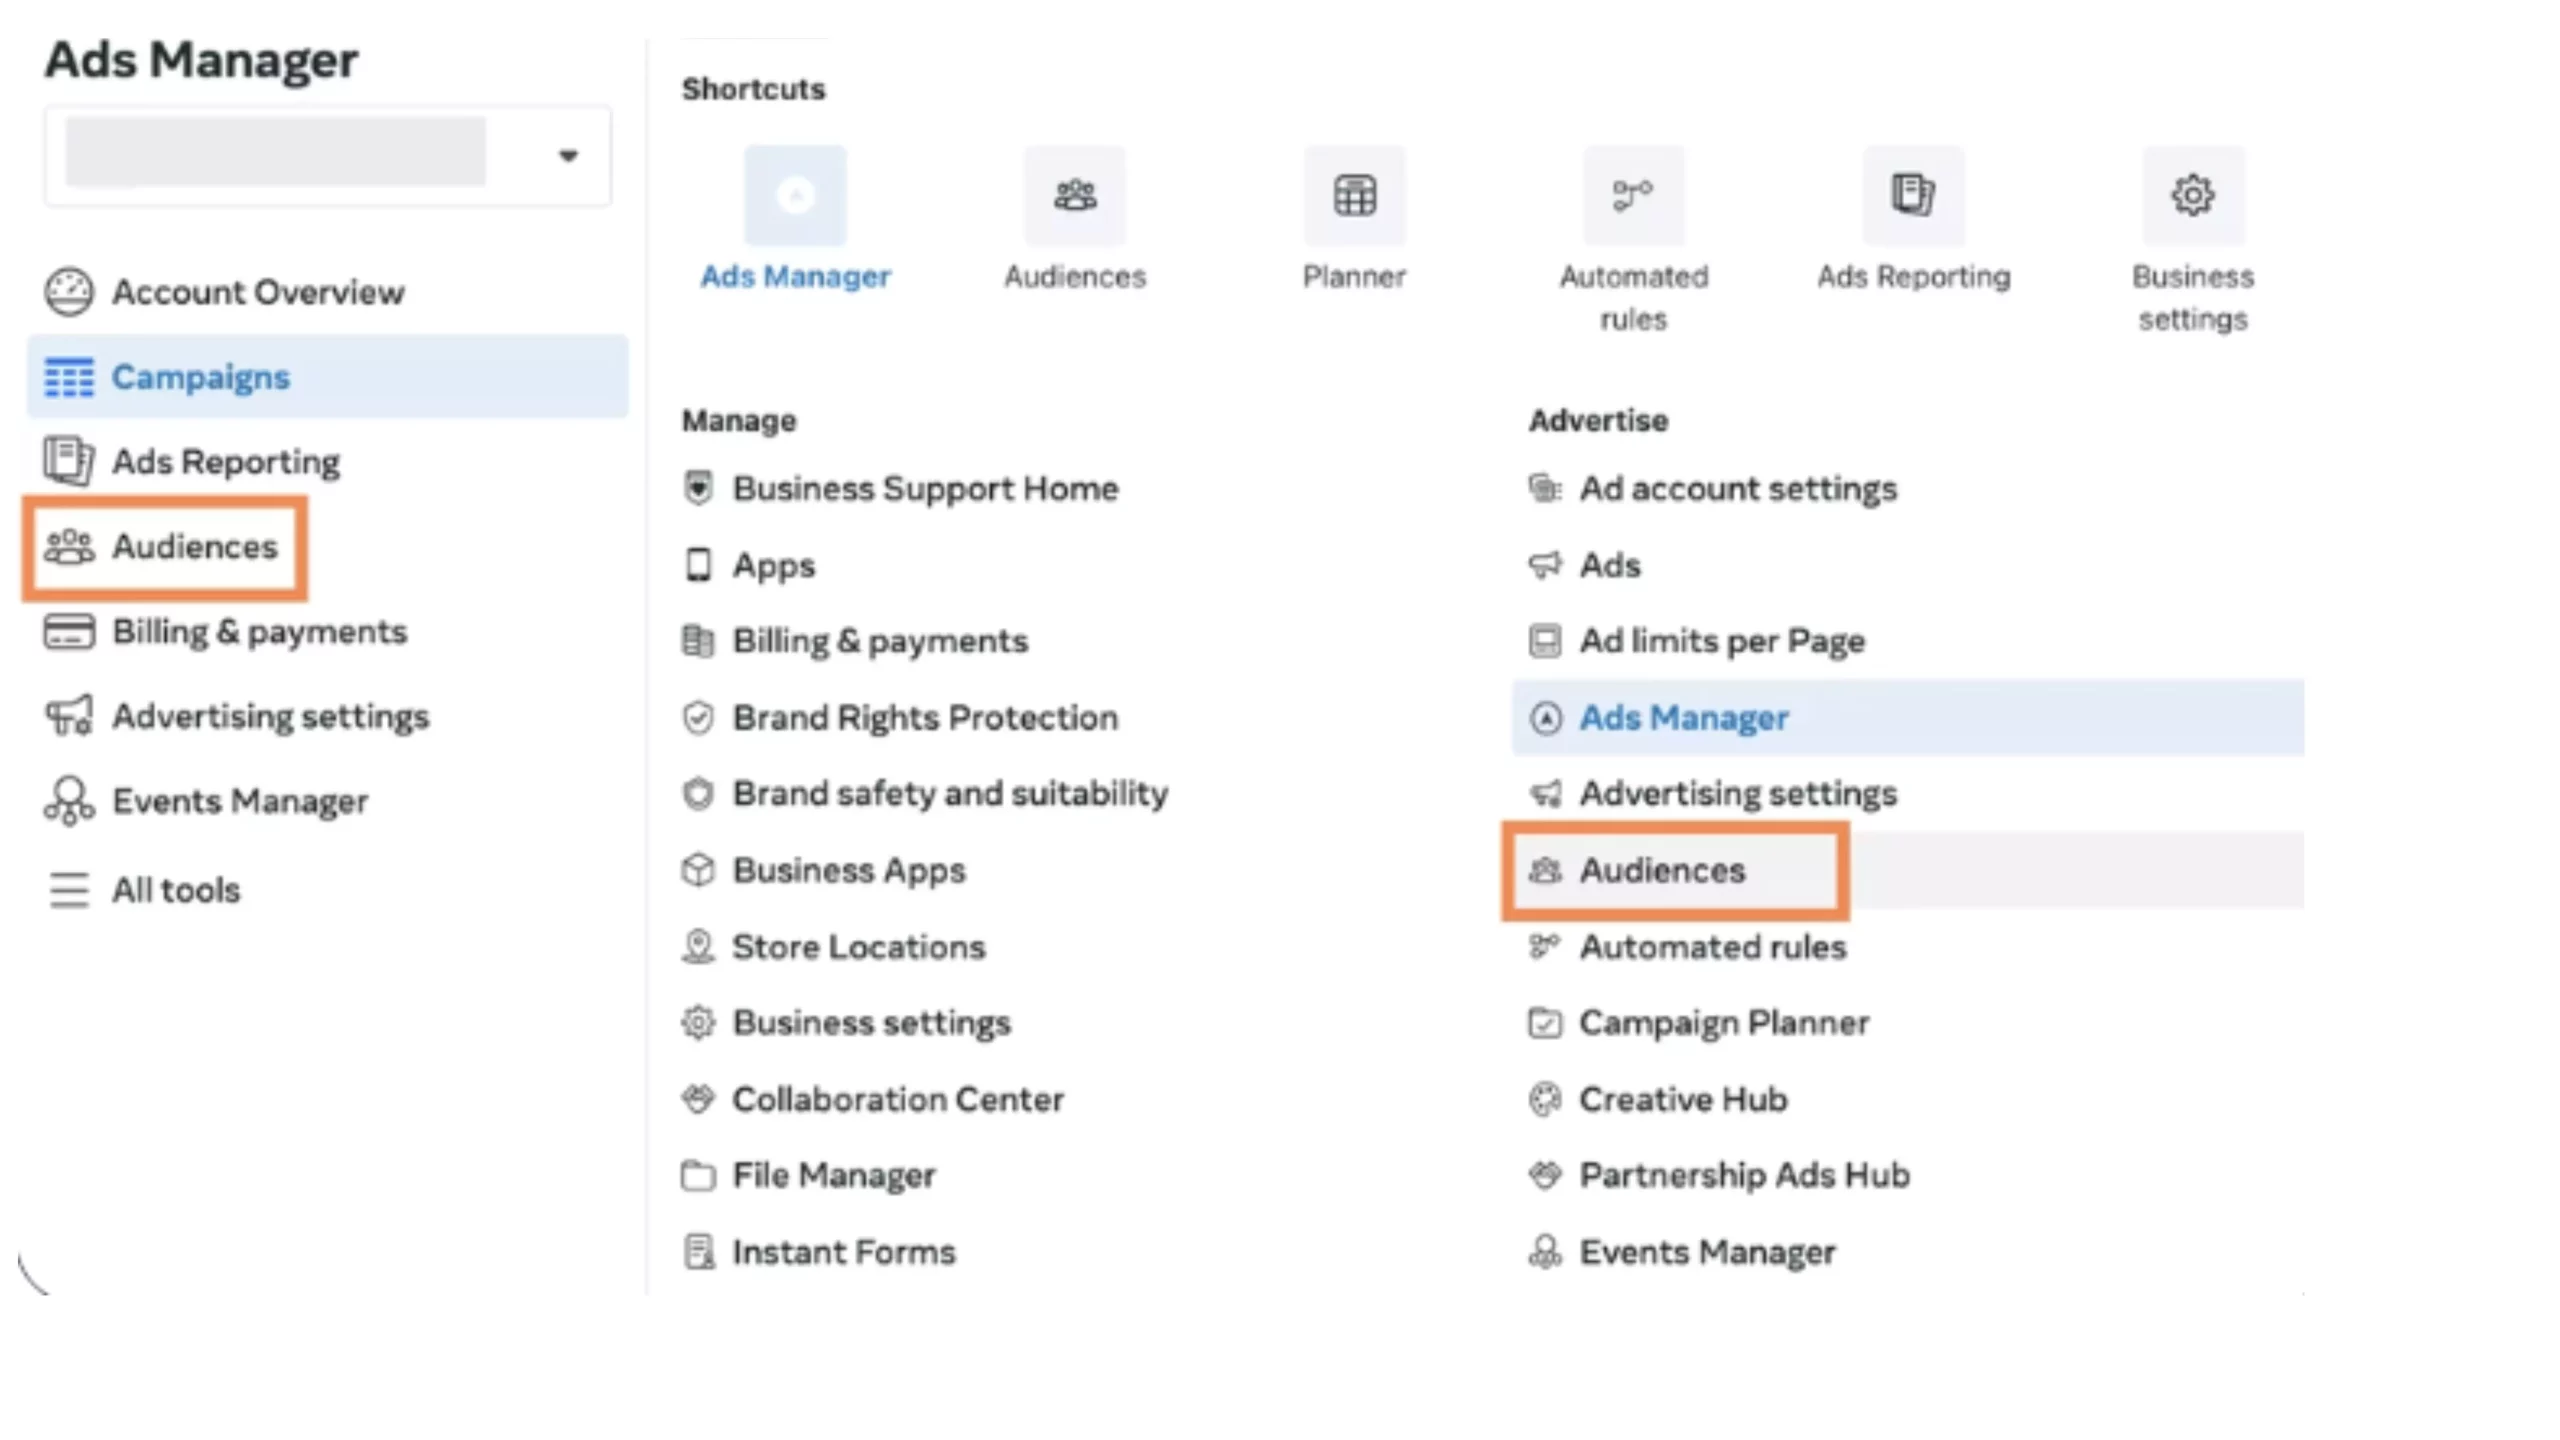Click the Audiences people icon in sidebar
The width and height of the screenshot is (2560, 1440).
point(69,546)
